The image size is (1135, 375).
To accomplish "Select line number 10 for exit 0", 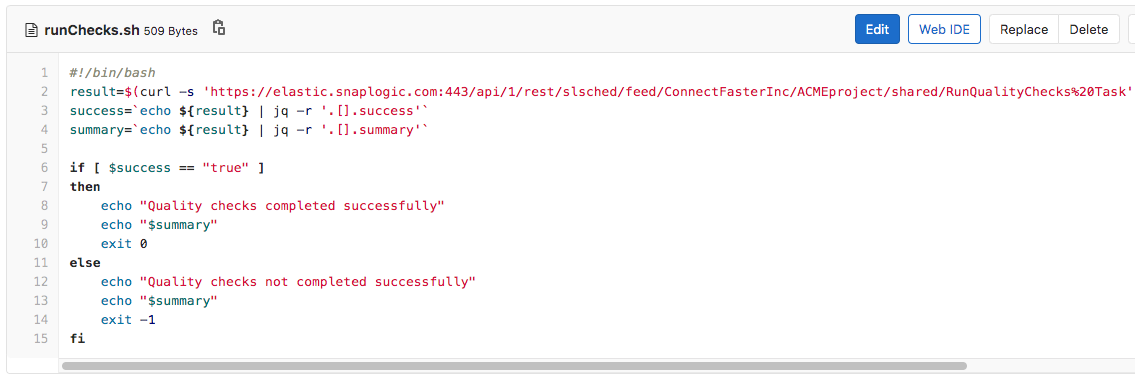I will click(x=42, y=244).
